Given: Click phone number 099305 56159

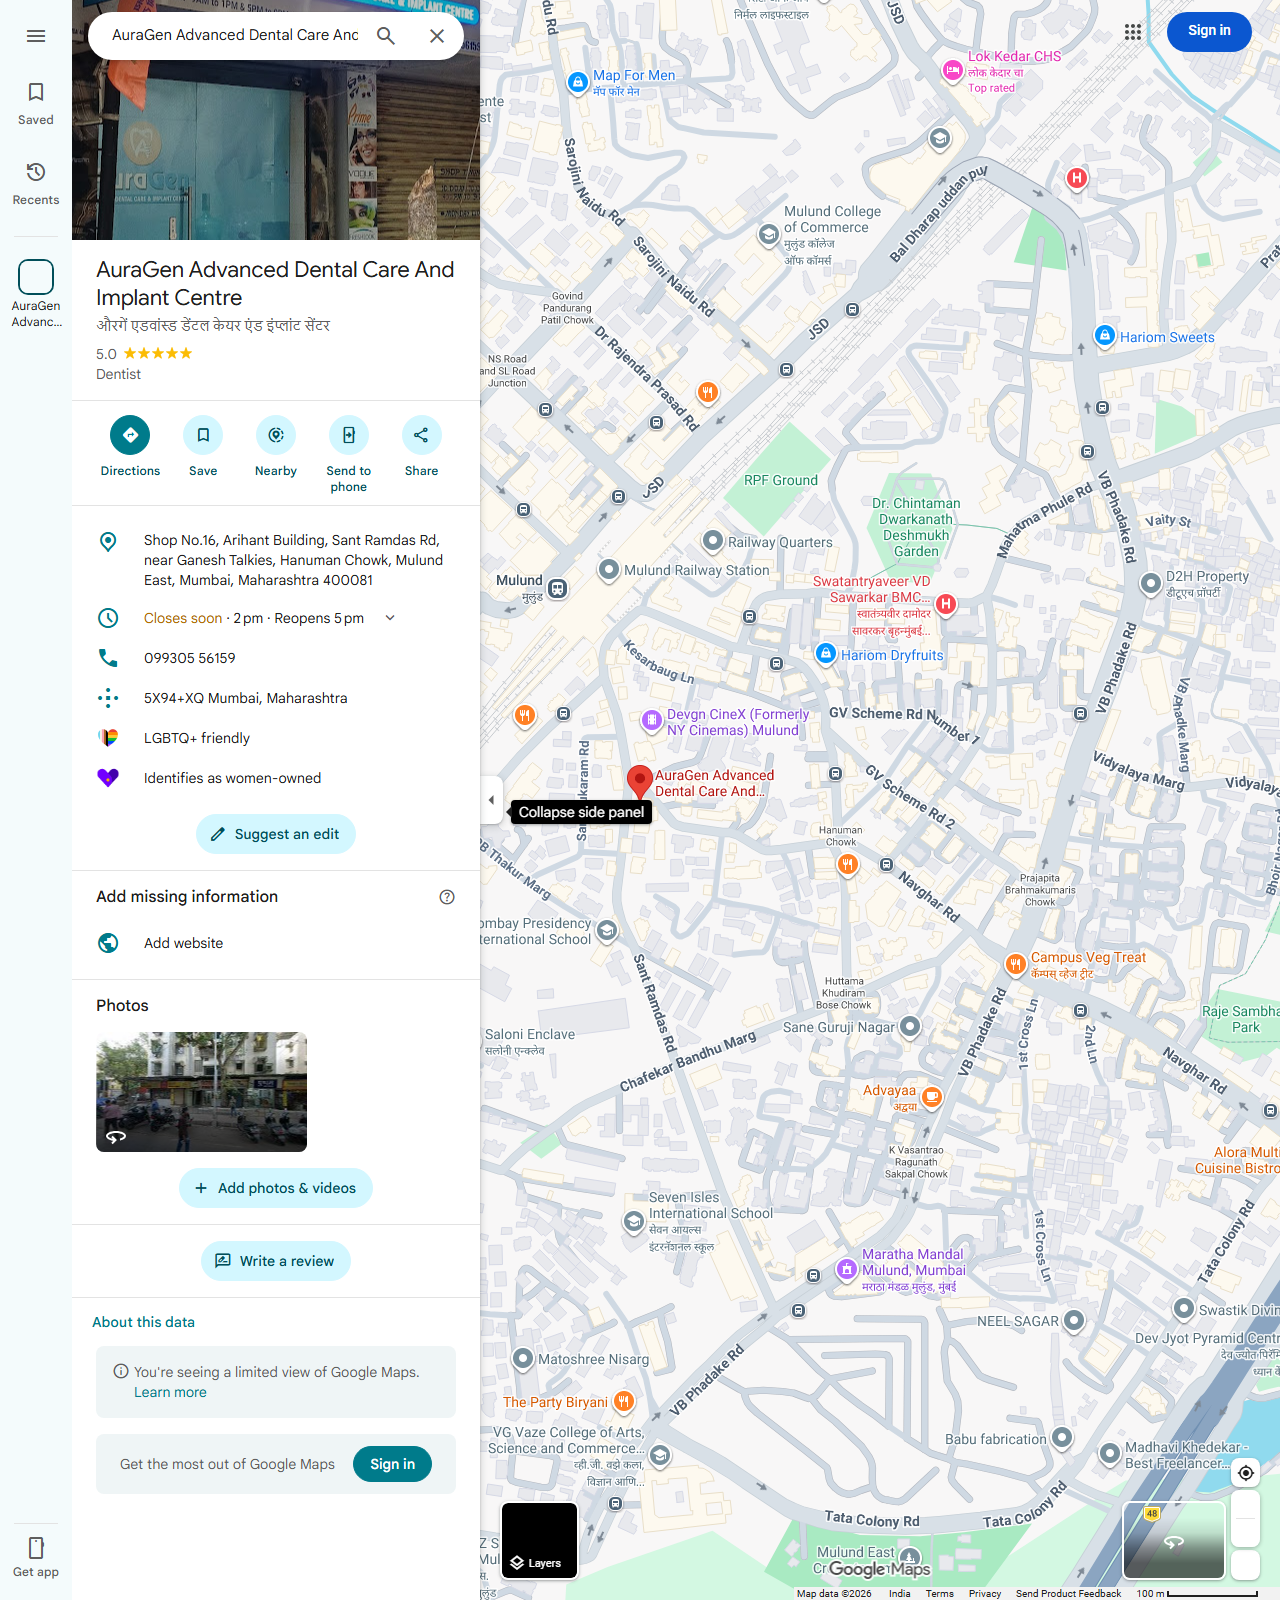Looking at the screenshot, I should coord(276,658).
